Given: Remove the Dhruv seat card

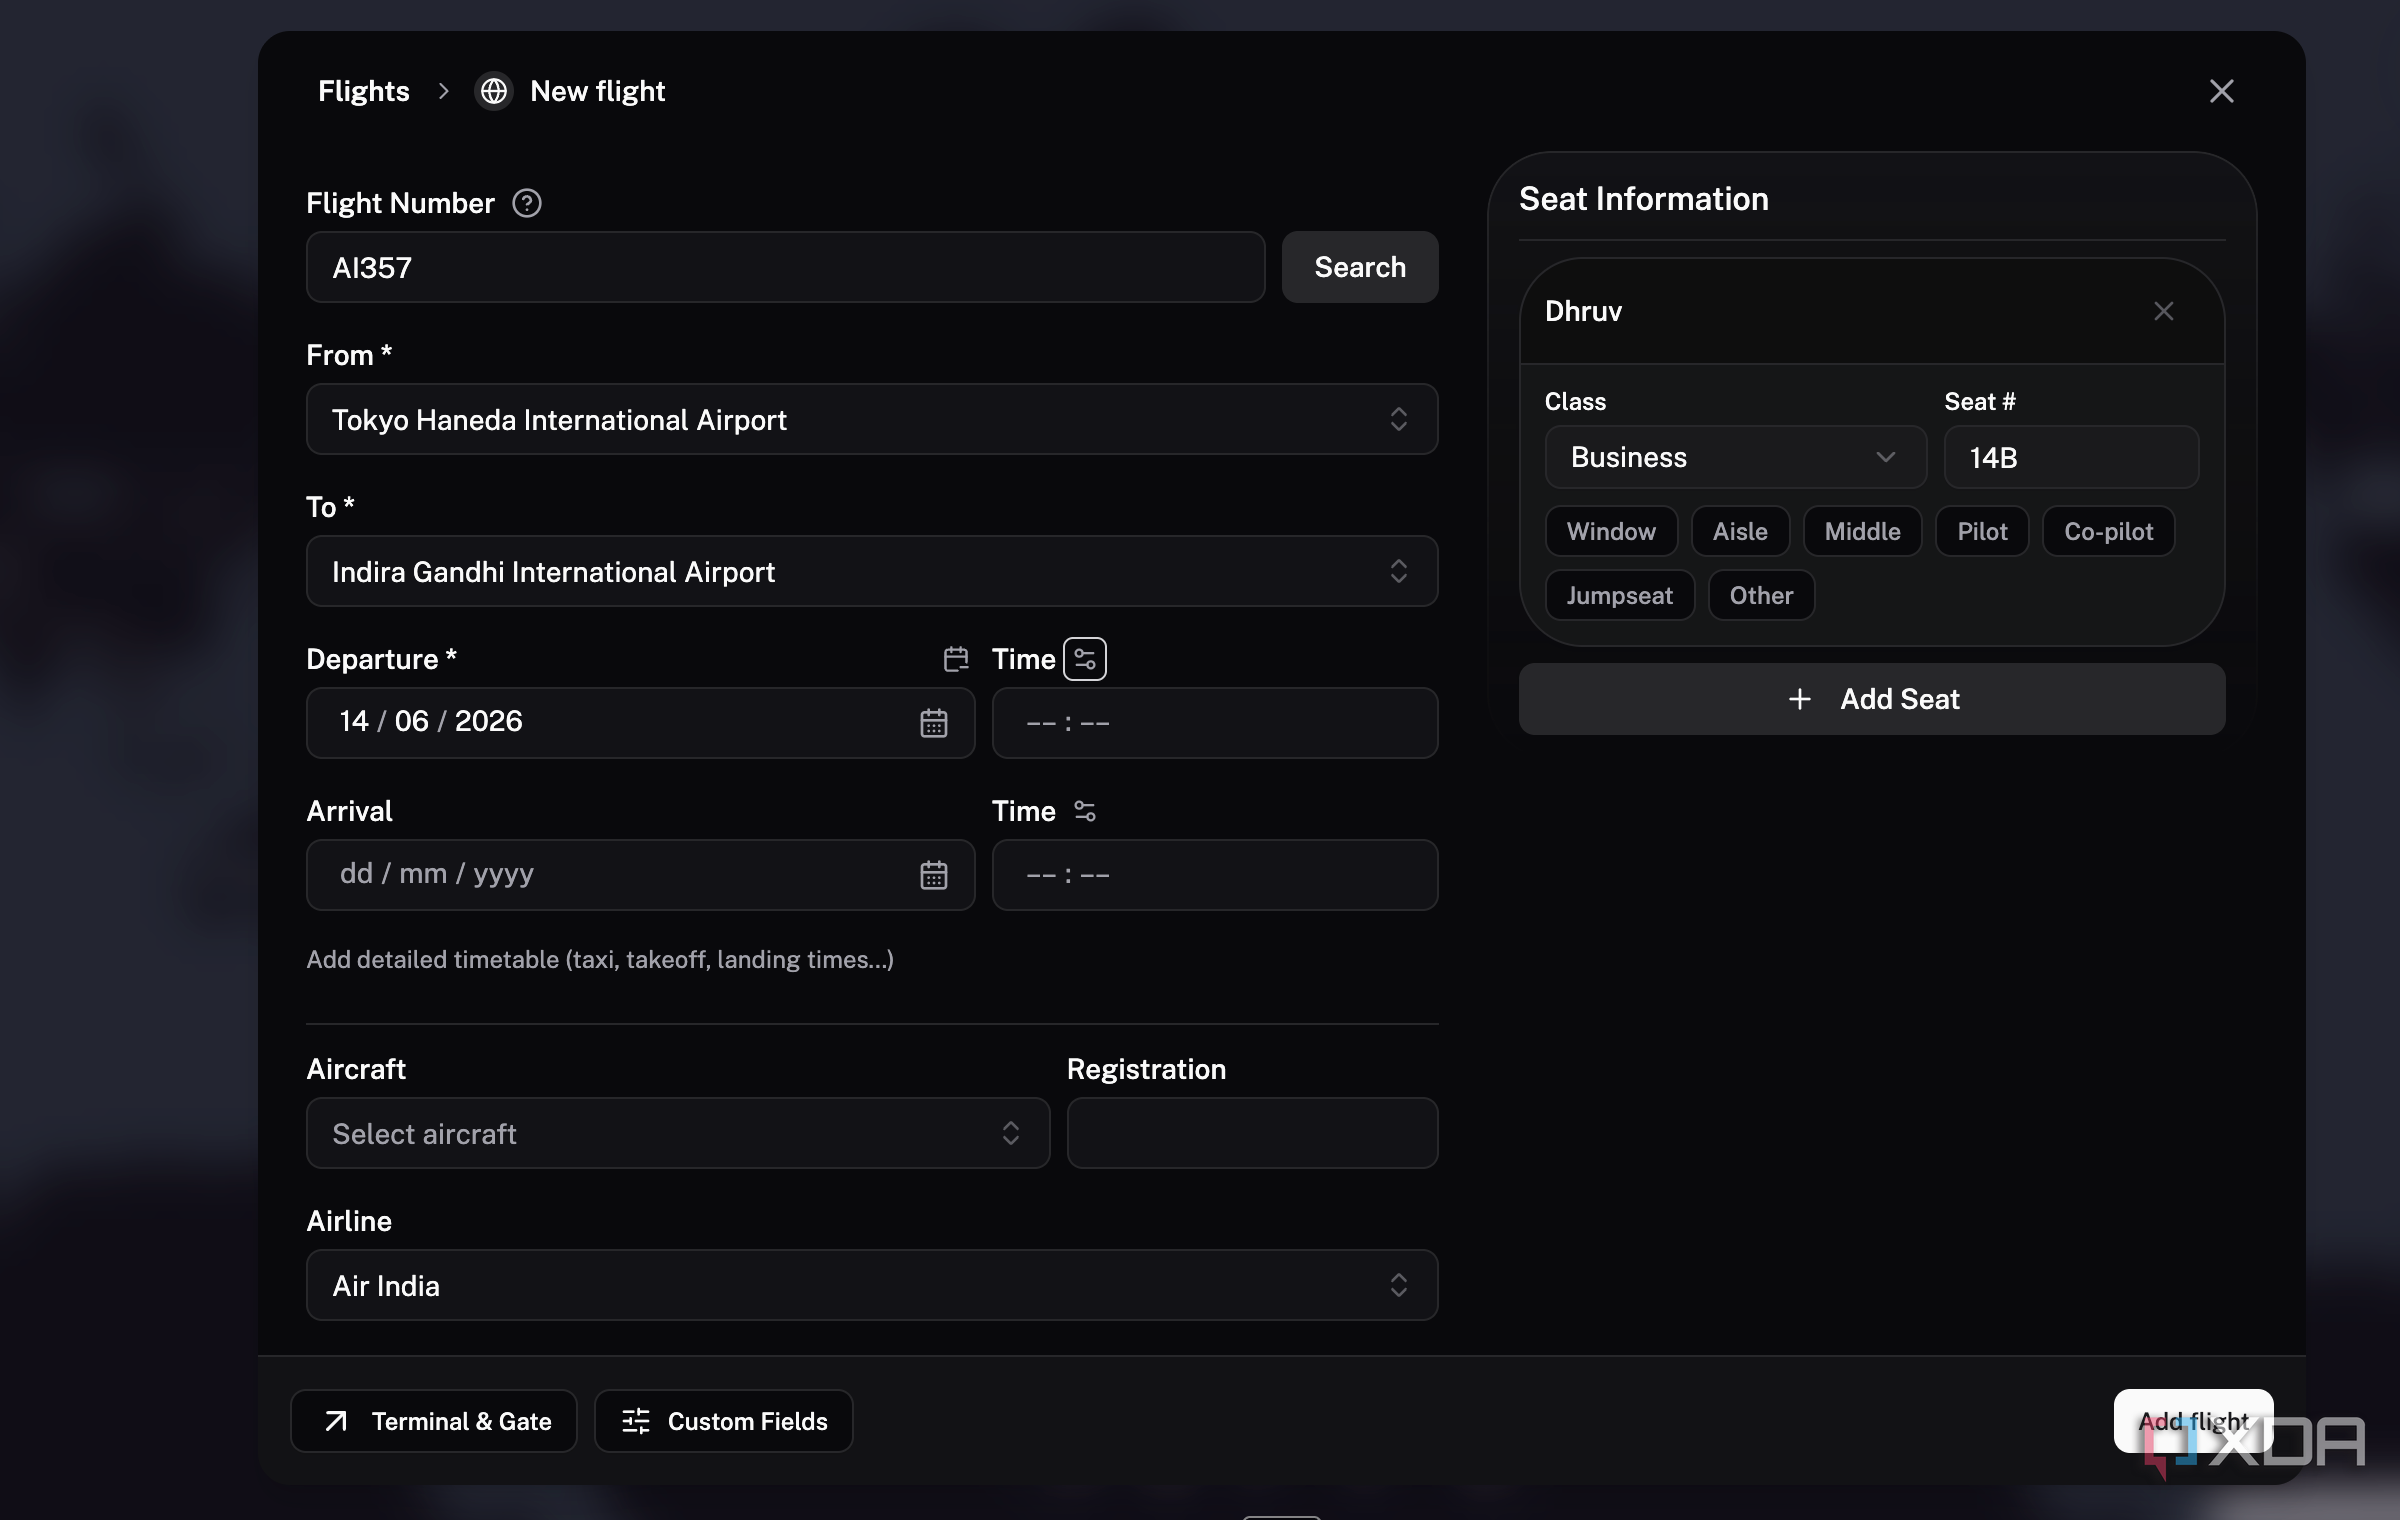Looking at the screenshot, I should point(2163,311).
